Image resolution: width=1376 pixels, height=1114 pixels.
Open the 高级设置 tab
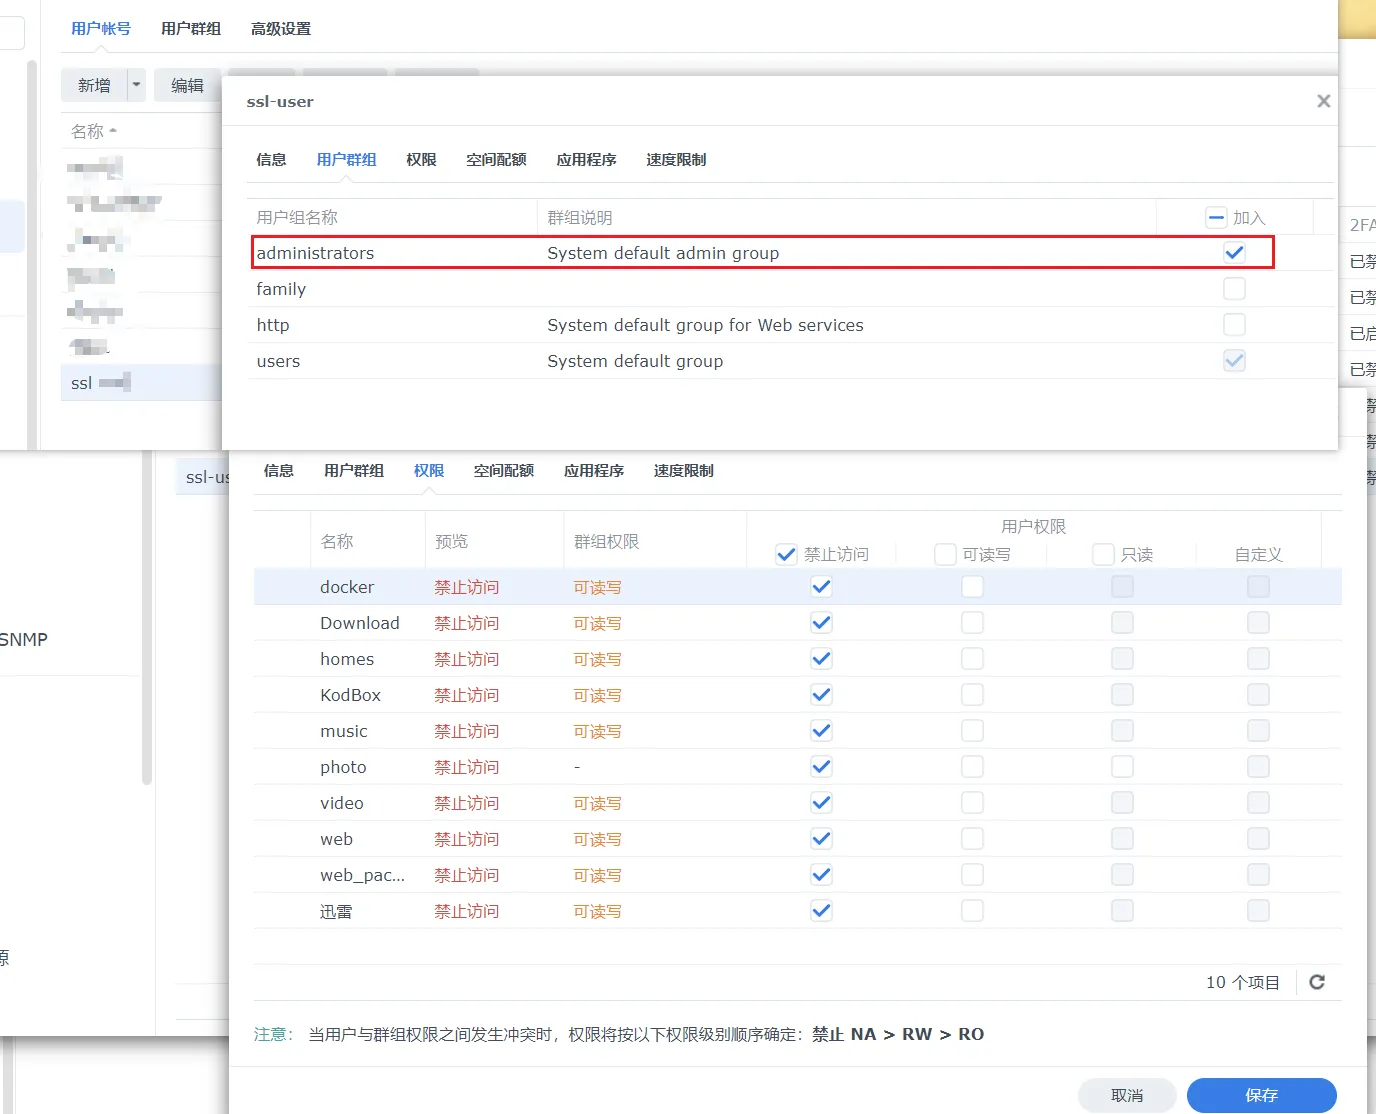281,29
